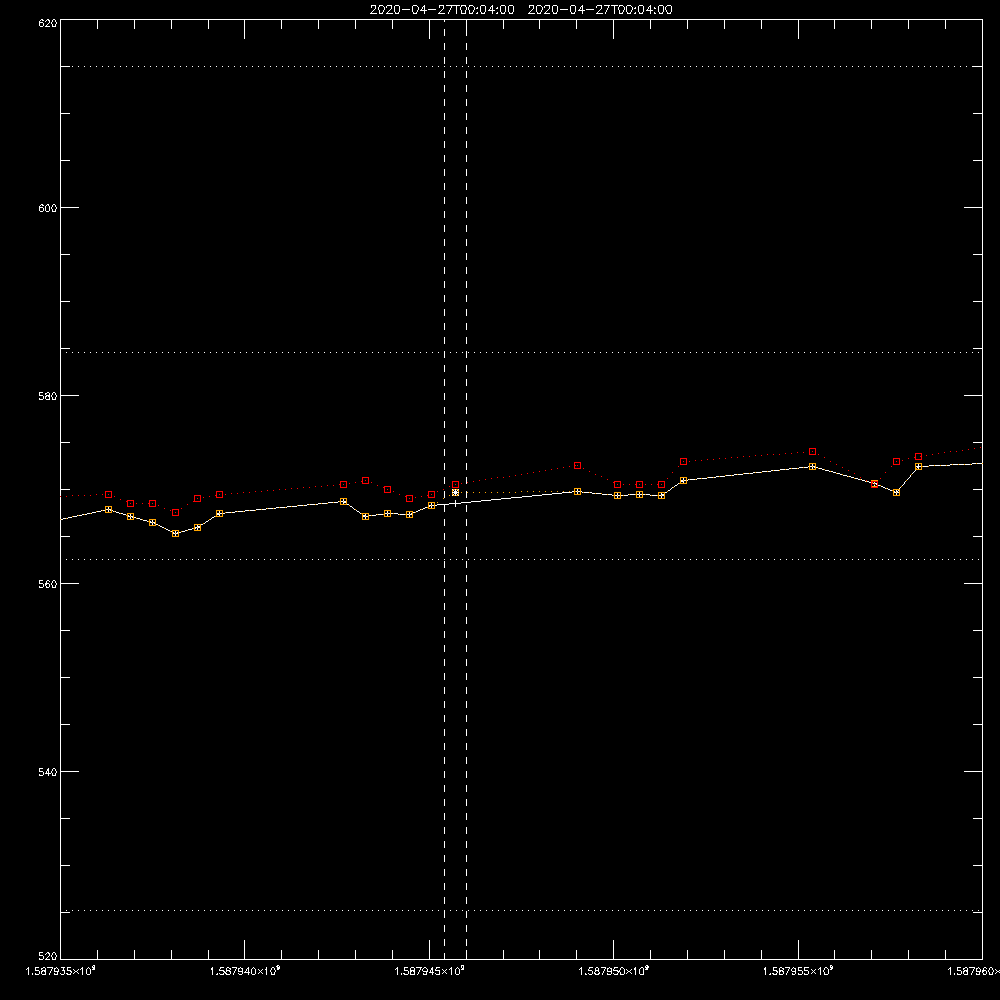Select the 620 y-axis label

(48, 23)
